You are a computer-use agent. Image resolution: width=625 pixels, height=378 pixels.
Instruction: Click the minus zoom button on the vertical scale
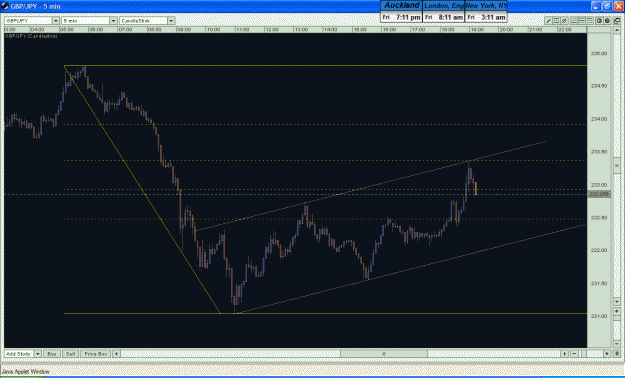617,343
